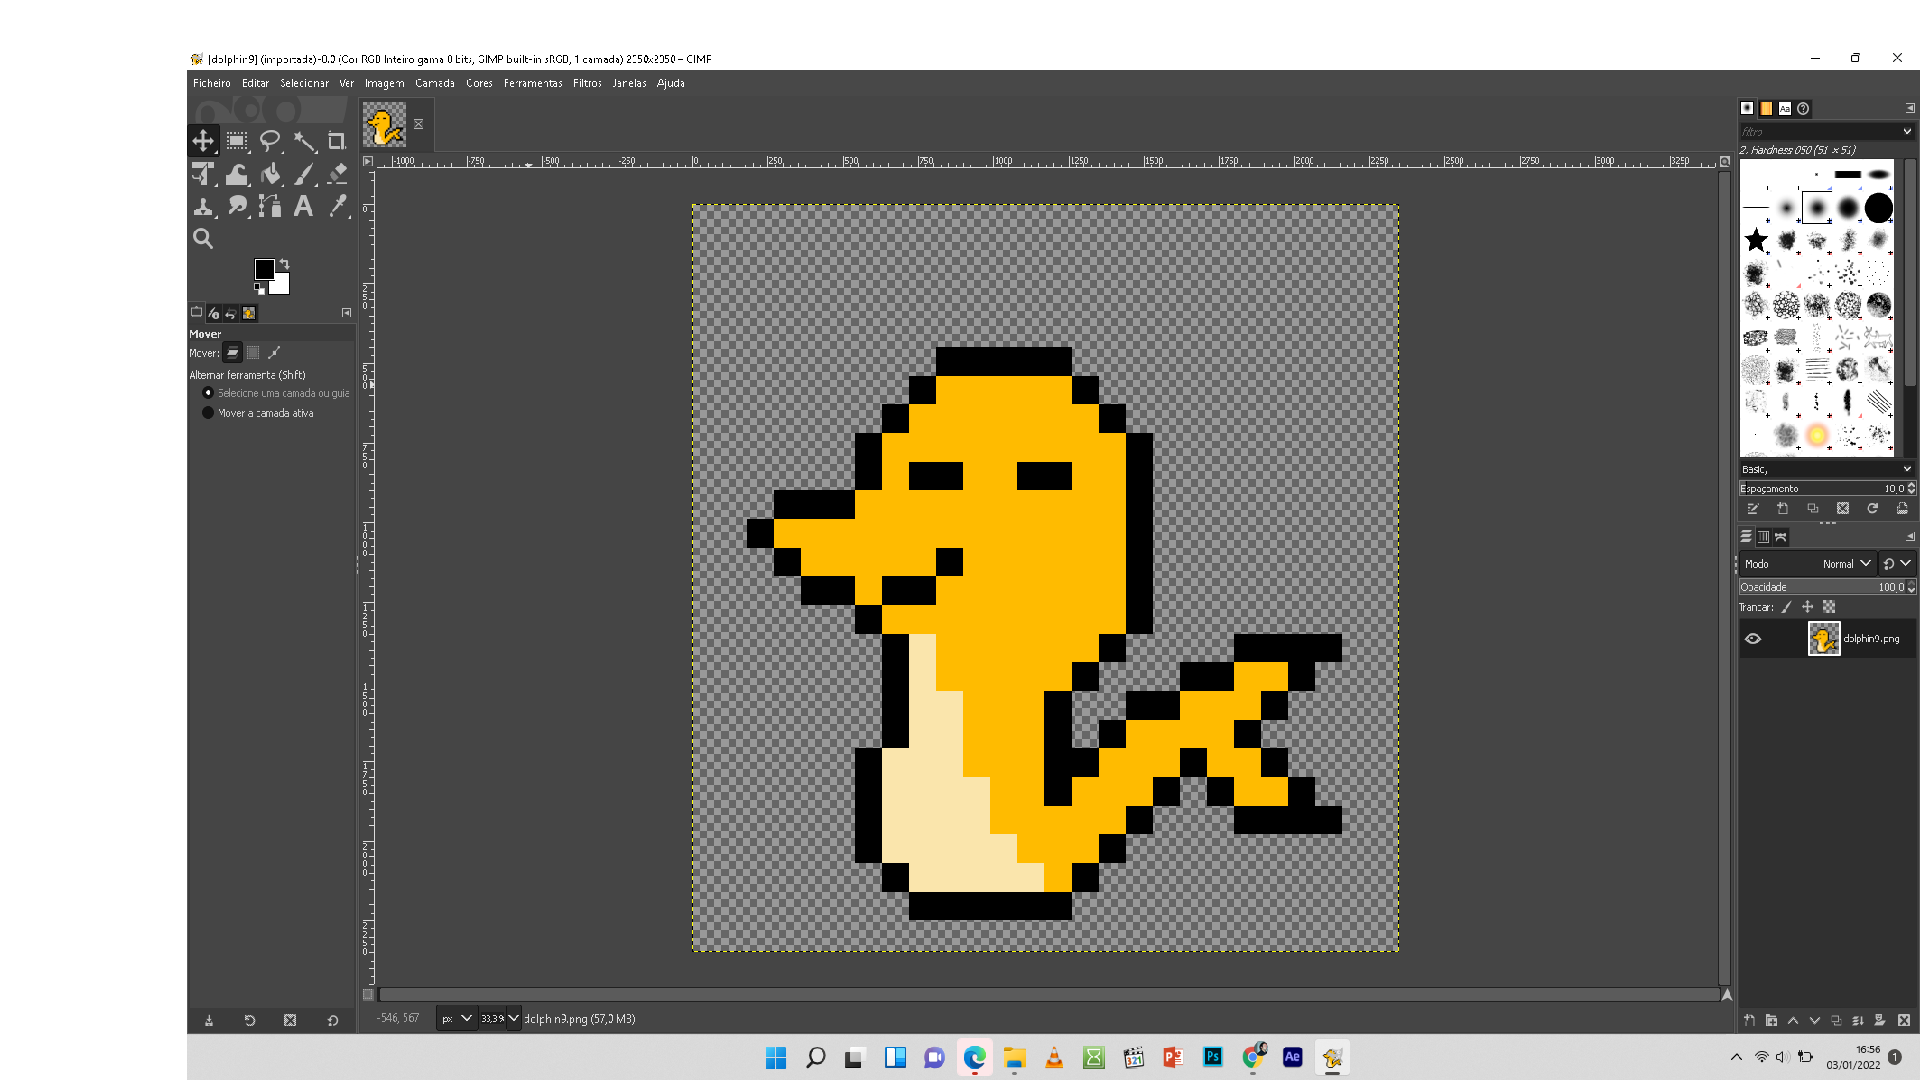1920x1080 pixels.
Task: Set Move mode to layer
Action: (x=232, y=352)
